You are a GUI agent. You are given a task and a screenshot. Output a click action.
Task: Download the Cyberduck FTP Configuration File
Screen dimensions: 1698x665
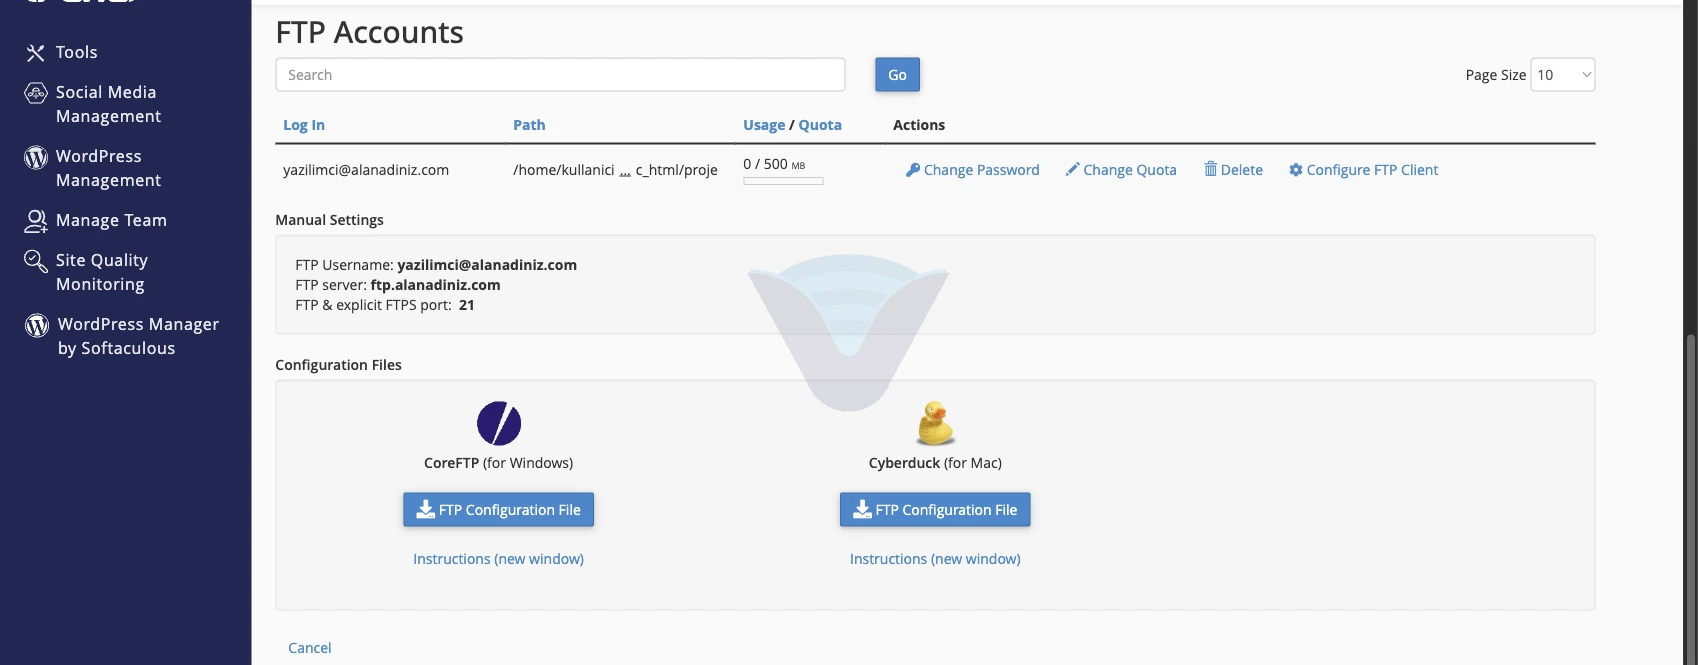(x=935, y=510)
